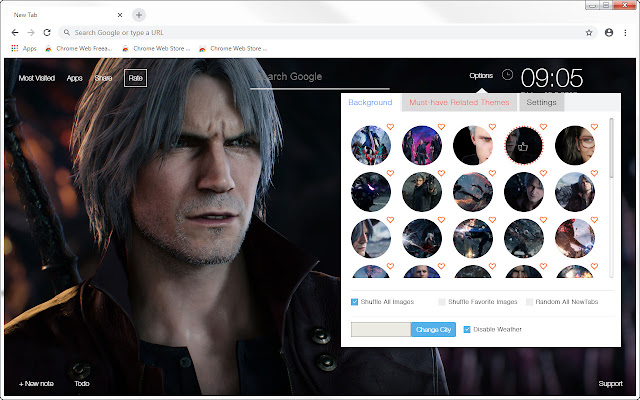Favorite the first background with its heart

[390, 127]
